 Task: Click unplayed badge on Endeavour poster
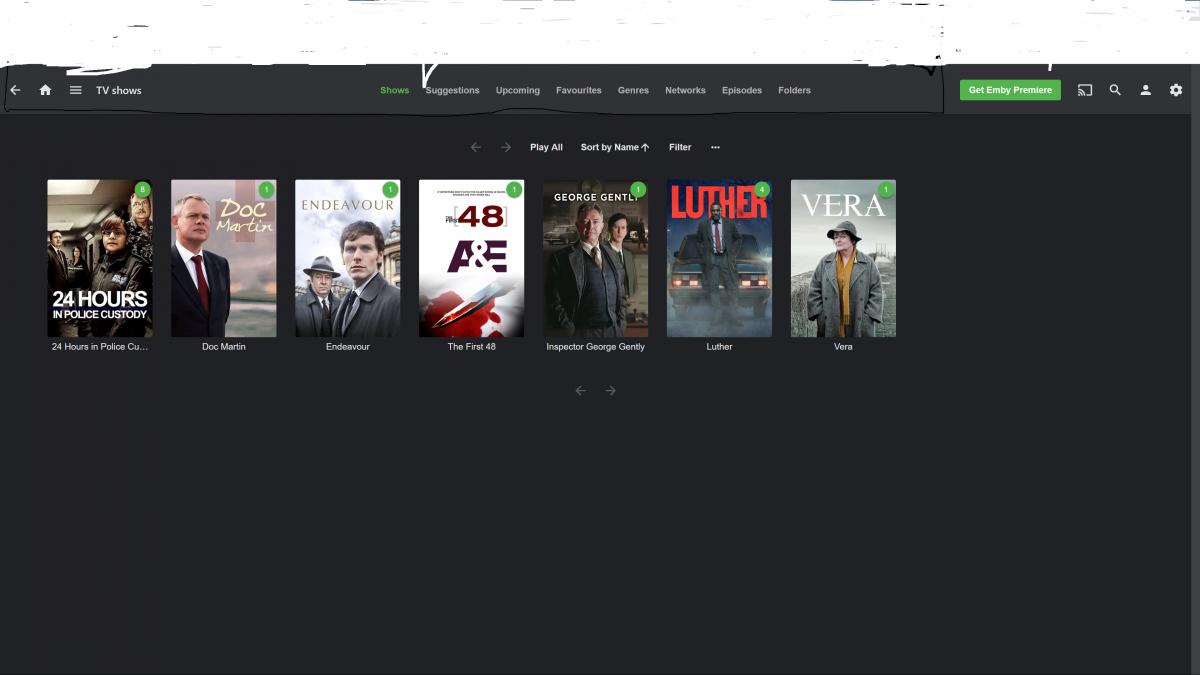(390, 189)
